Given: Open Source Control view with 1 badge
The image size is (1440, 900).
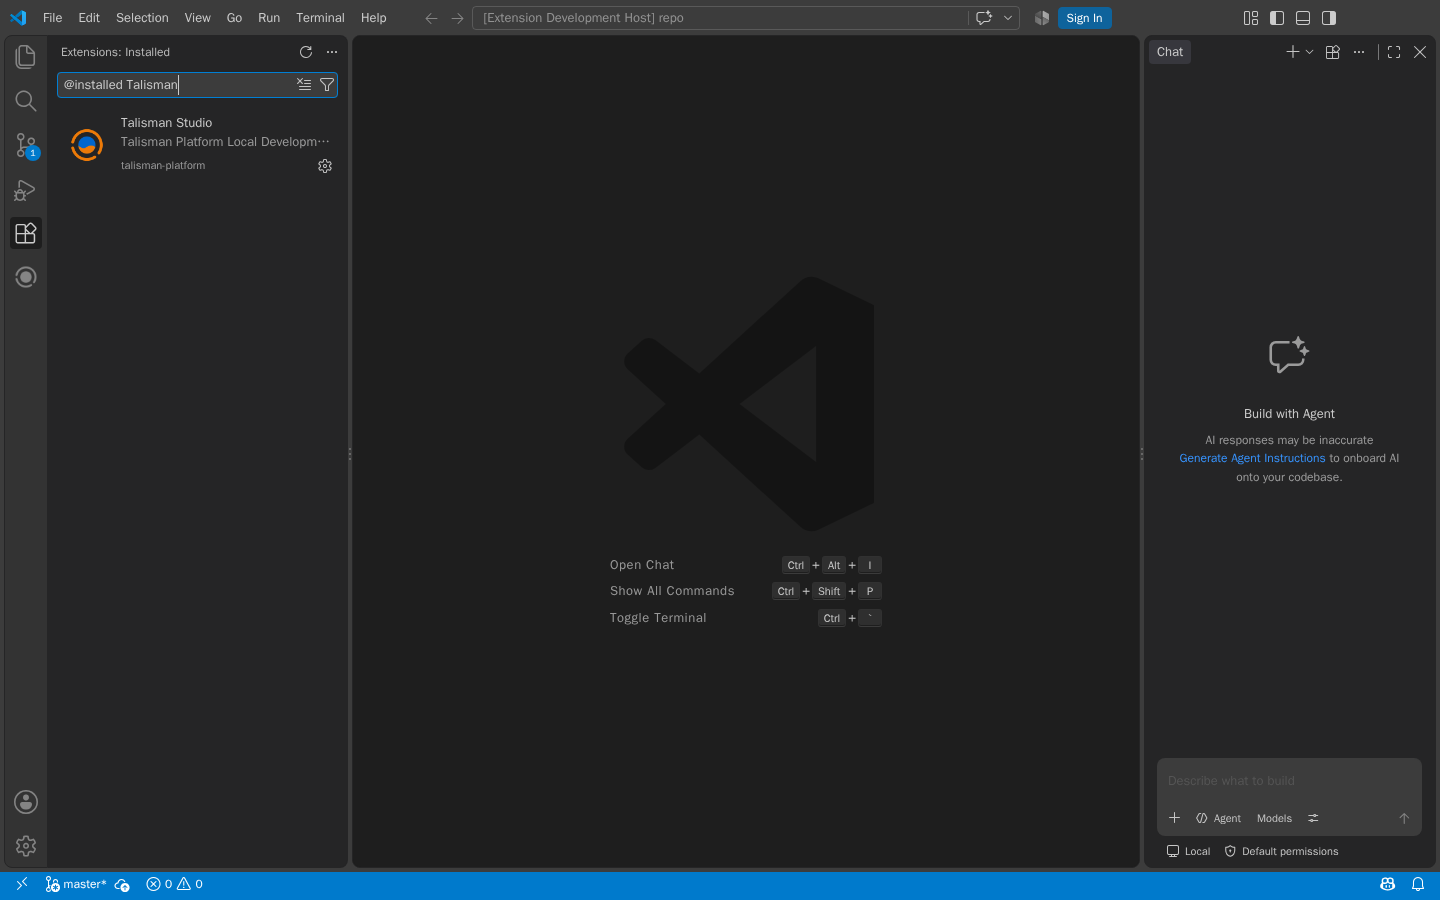Looking at the screenshot, I should click(26, 145).
